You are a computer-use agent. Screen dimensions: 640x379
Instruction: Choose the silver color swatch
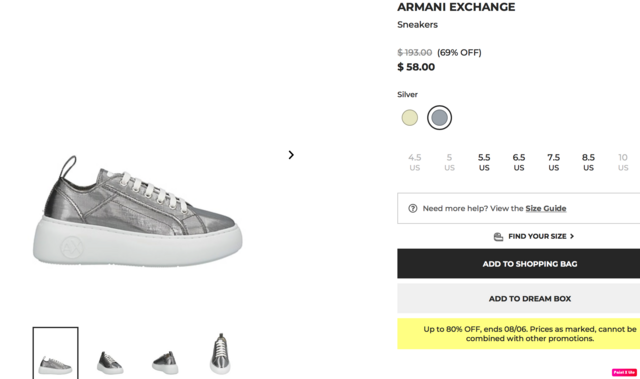click(x=440, y=118)
